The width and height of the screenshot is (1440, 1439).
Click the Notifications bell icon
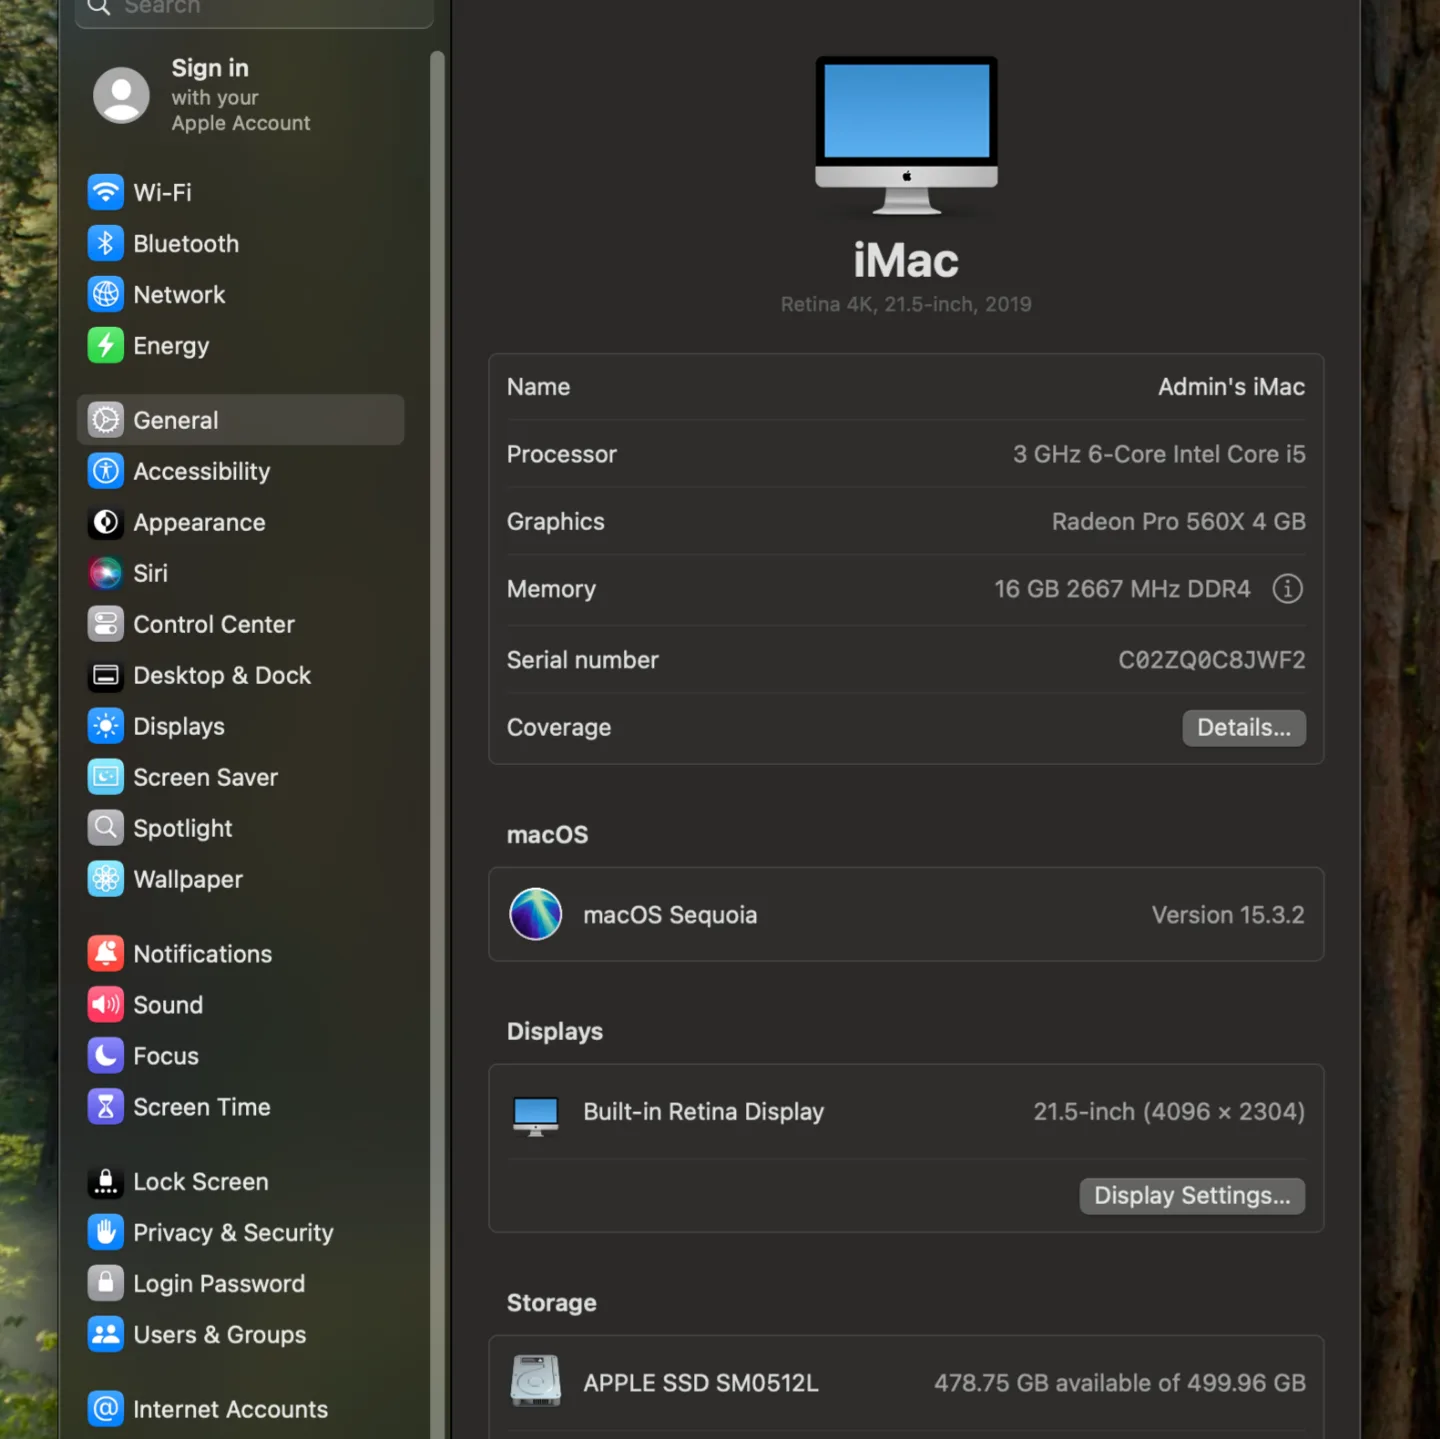[106, 953]
